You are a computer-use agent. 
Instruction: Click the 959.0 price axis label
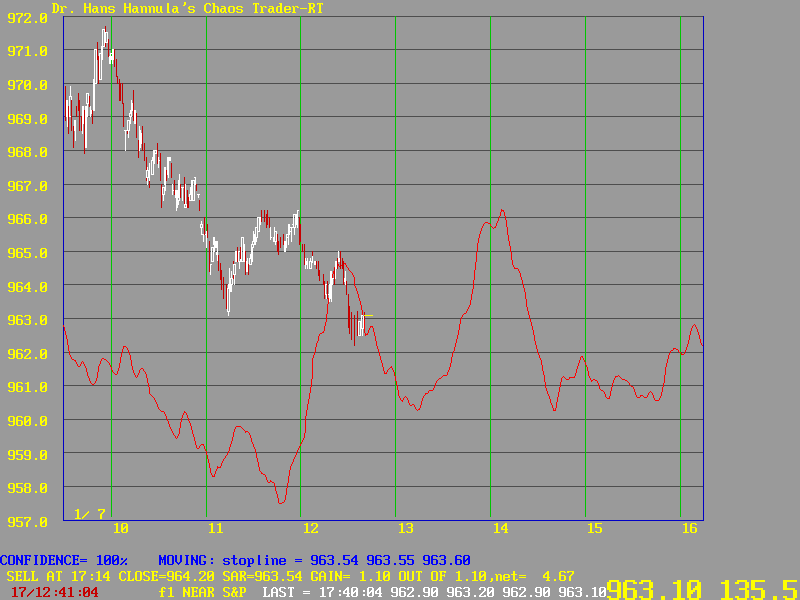(x=27, y=455)
